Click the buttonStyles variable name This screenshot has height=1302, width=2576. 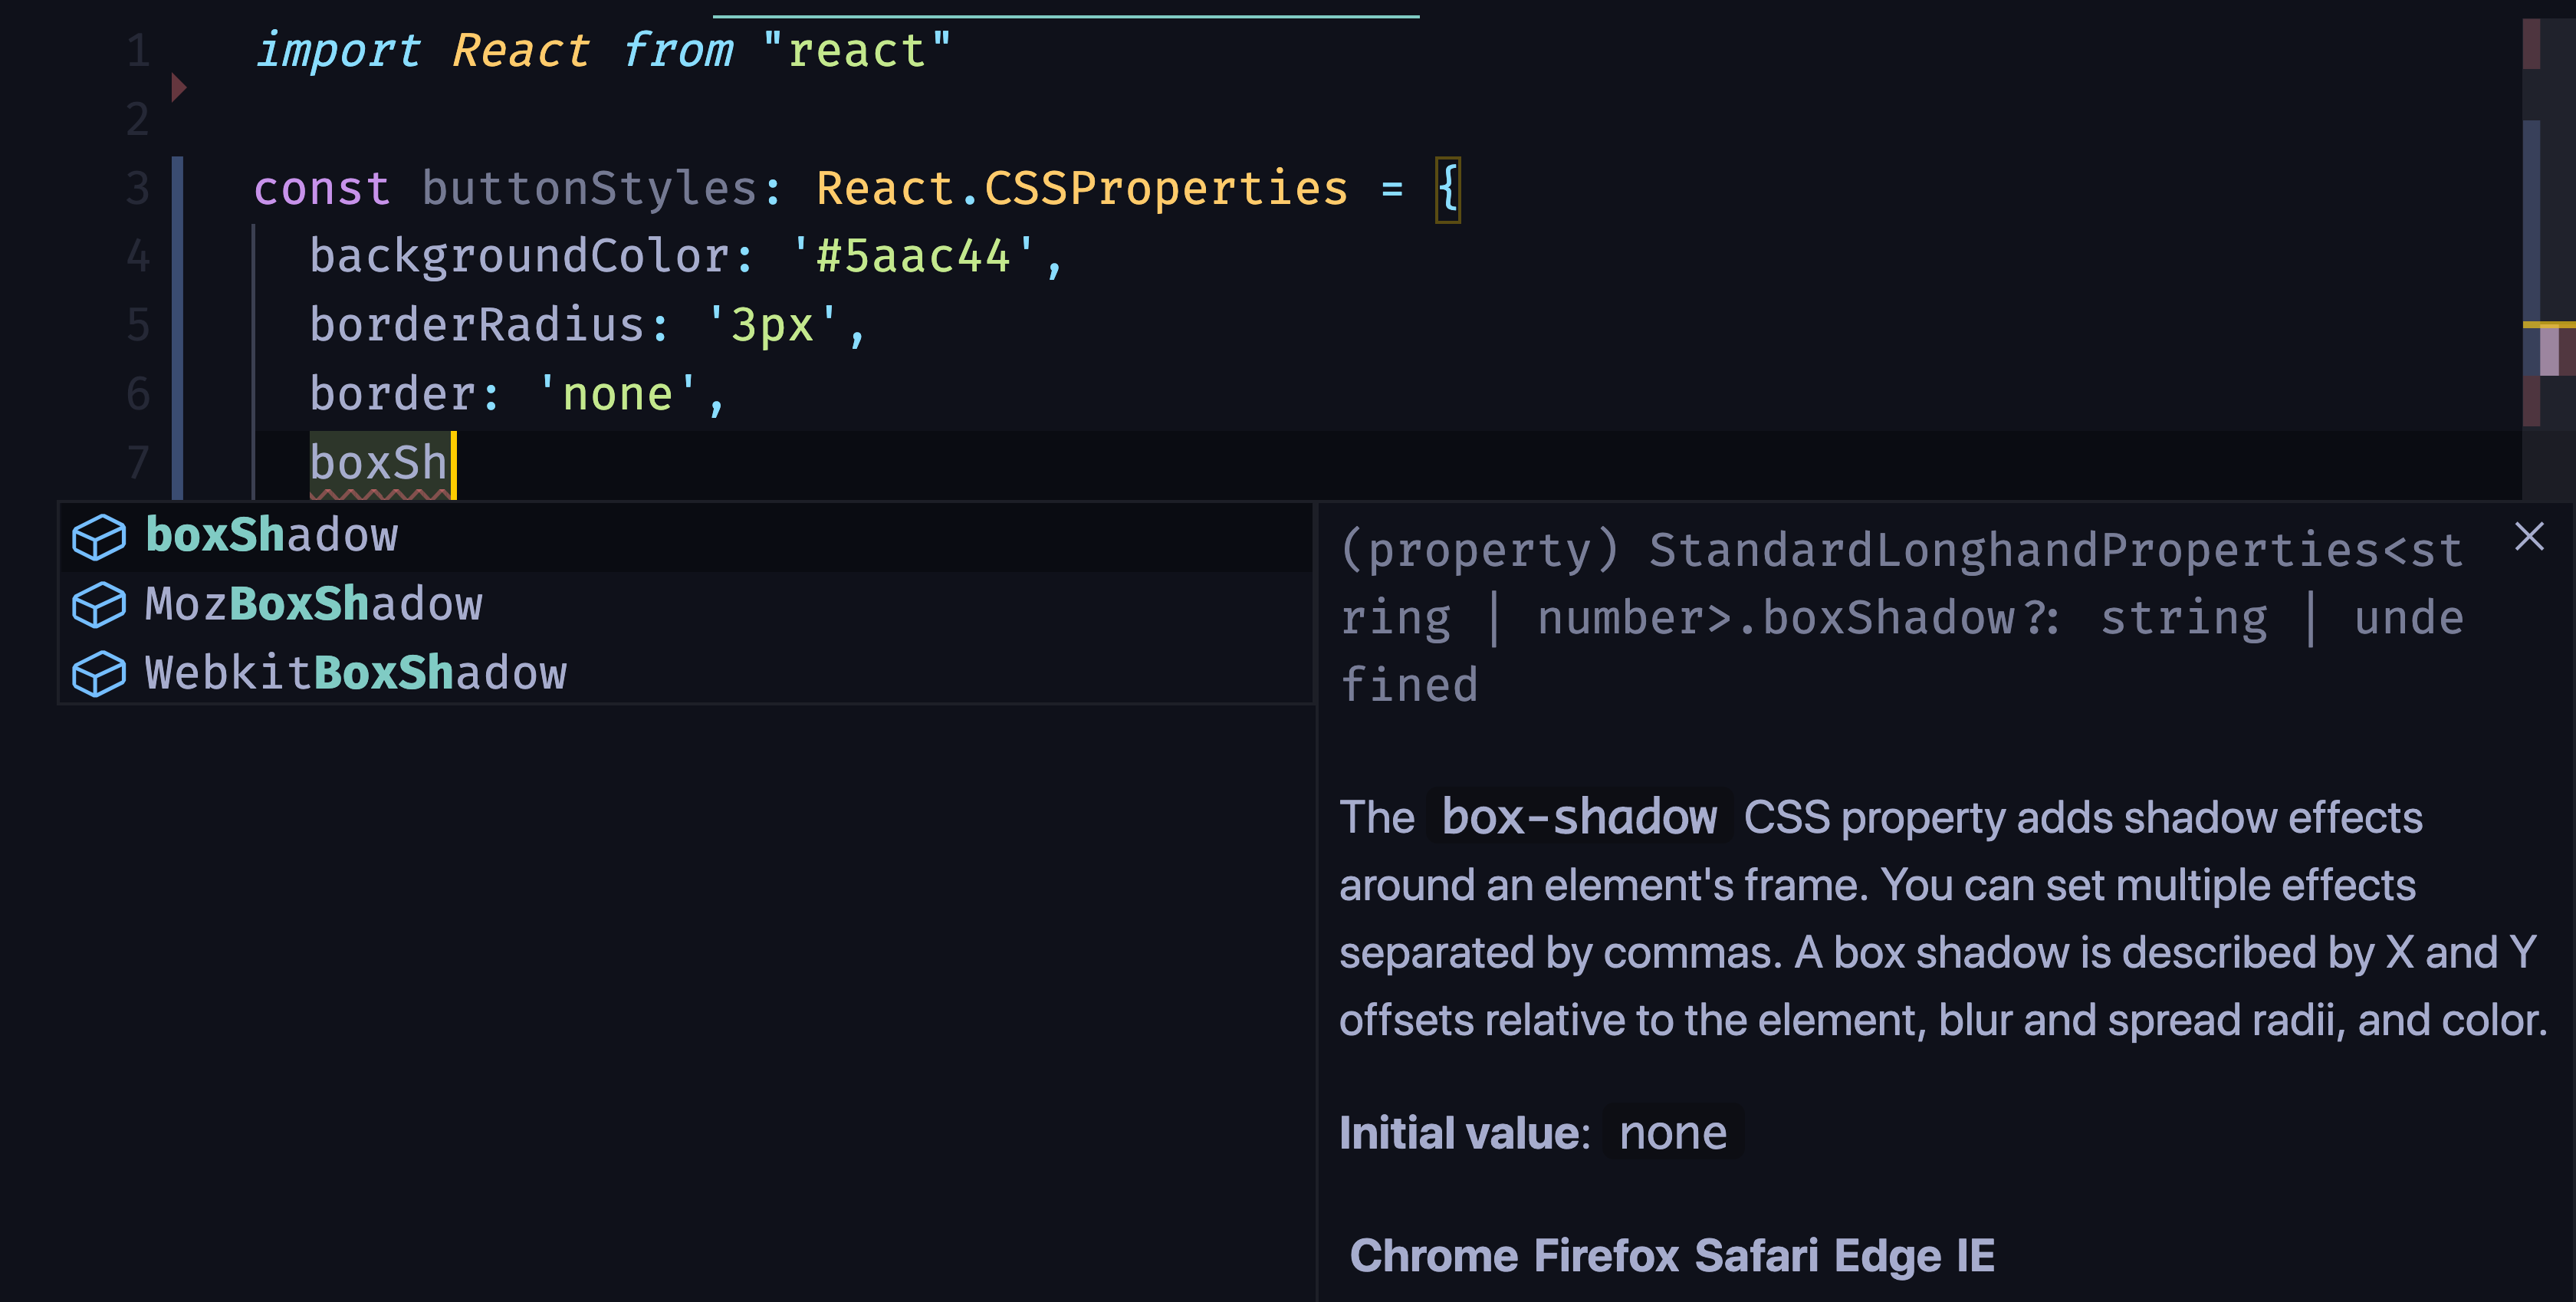[x=589, y=189]
